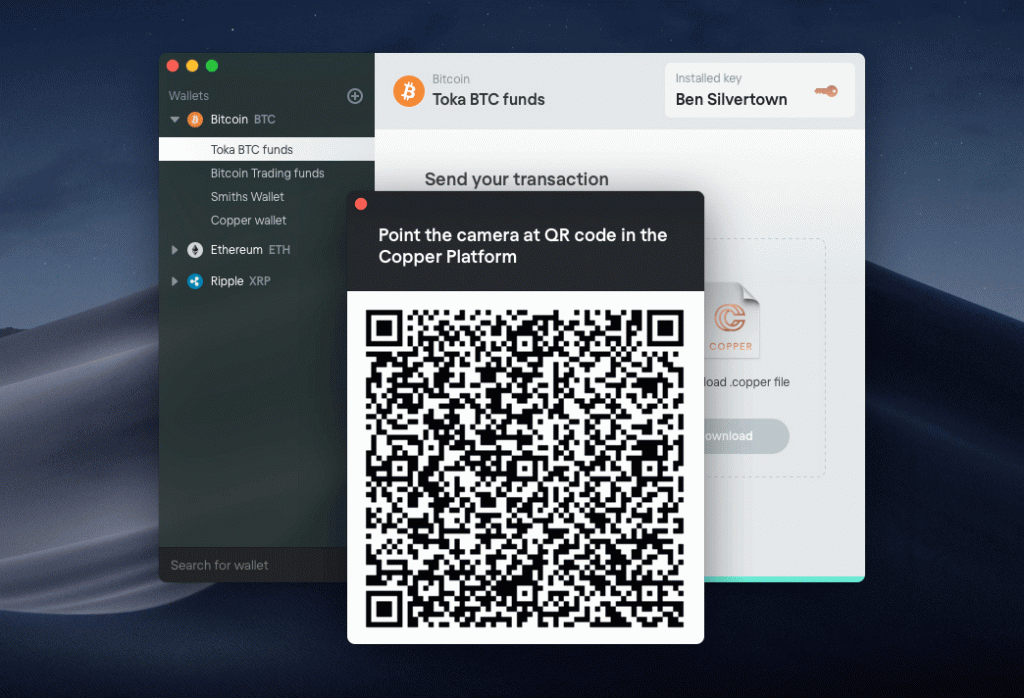Select Toka BTC funds wallet
Image resolution: width=1024 pixels, height=698 pixels.
click(x=252, y=150)
